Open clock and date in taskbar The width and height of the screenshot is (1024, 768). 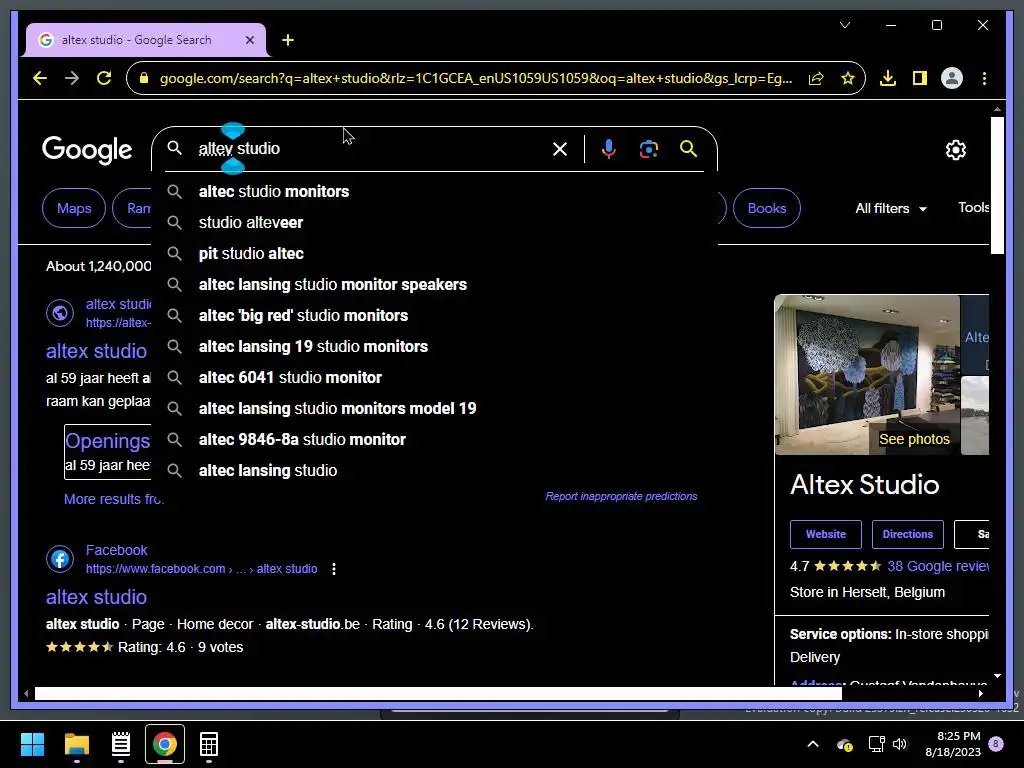(953, 744)
